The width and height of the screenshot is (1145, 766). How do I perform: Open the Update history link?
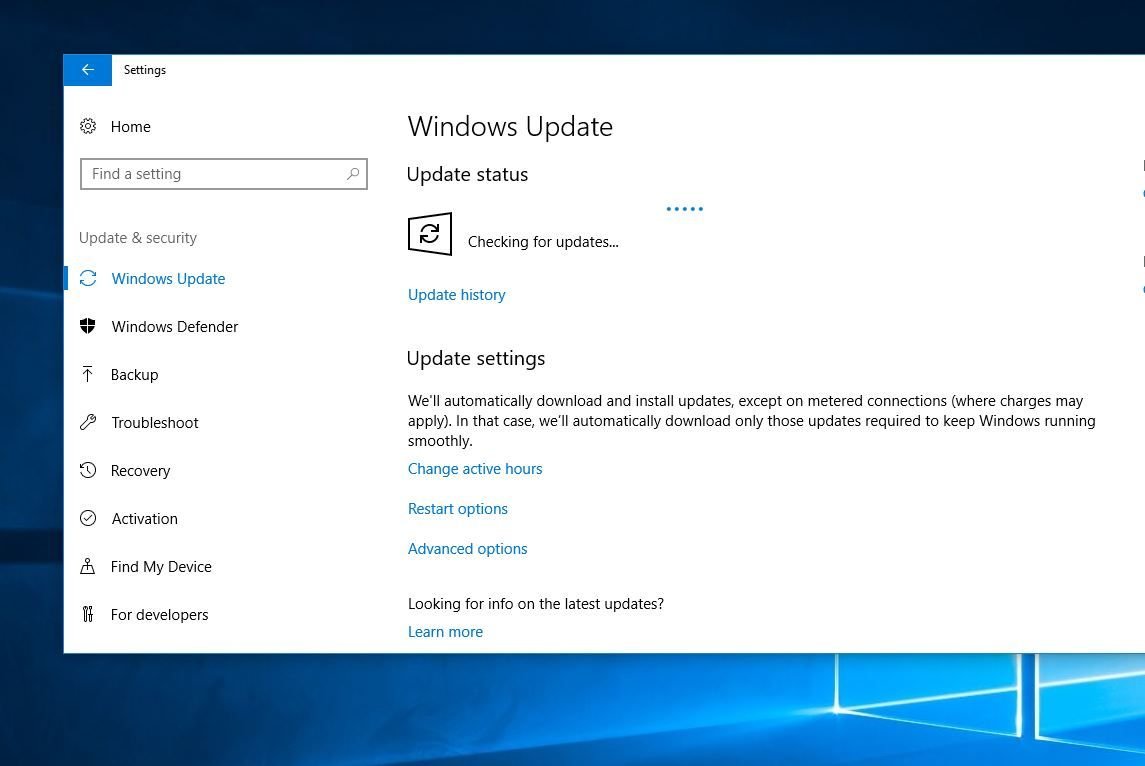pos(456,295)
